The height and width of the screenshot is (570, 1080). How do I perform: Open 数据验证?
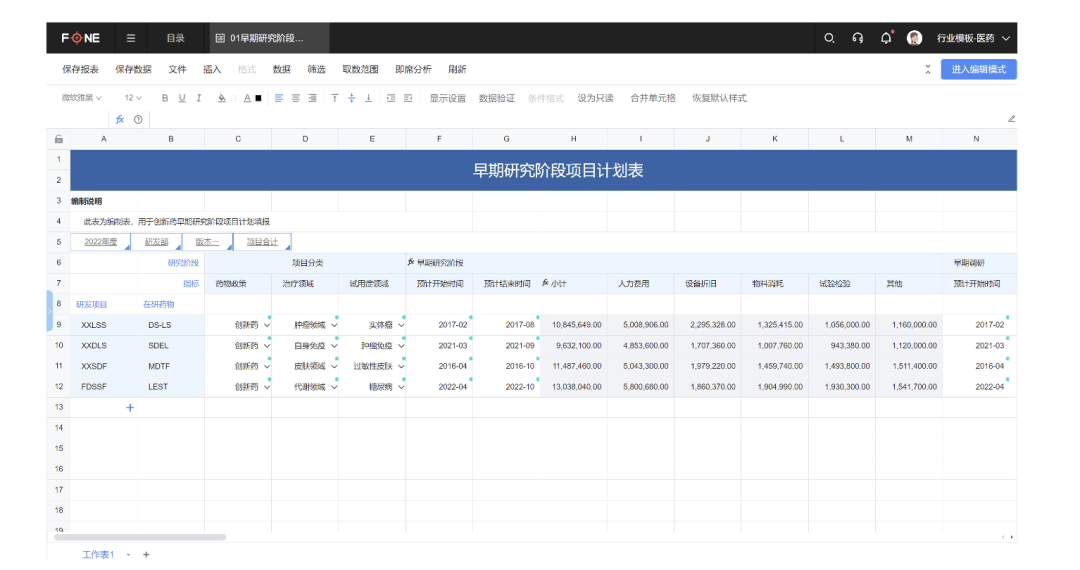click(497, 98)
